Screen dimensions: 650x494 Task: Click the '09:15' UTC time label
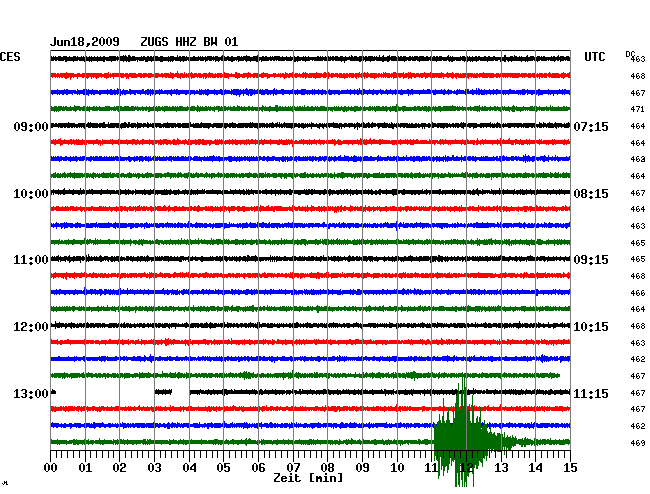pyautogui.click(x=591, y=260)
